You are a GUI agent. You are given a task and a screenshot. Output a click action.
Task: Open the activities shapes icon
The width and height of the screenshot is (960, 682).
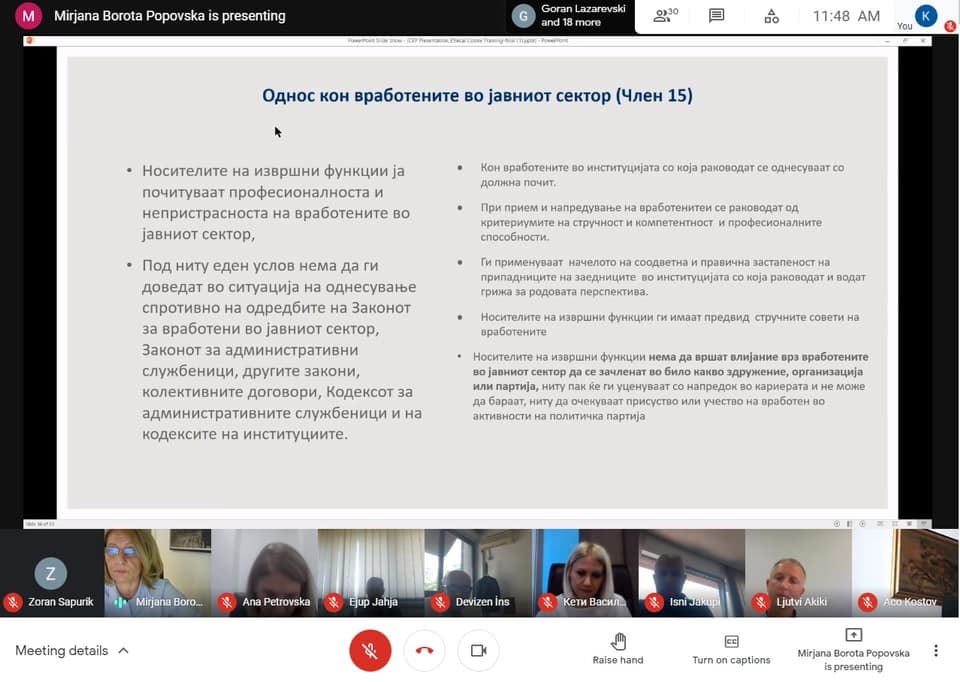(771, 16)
